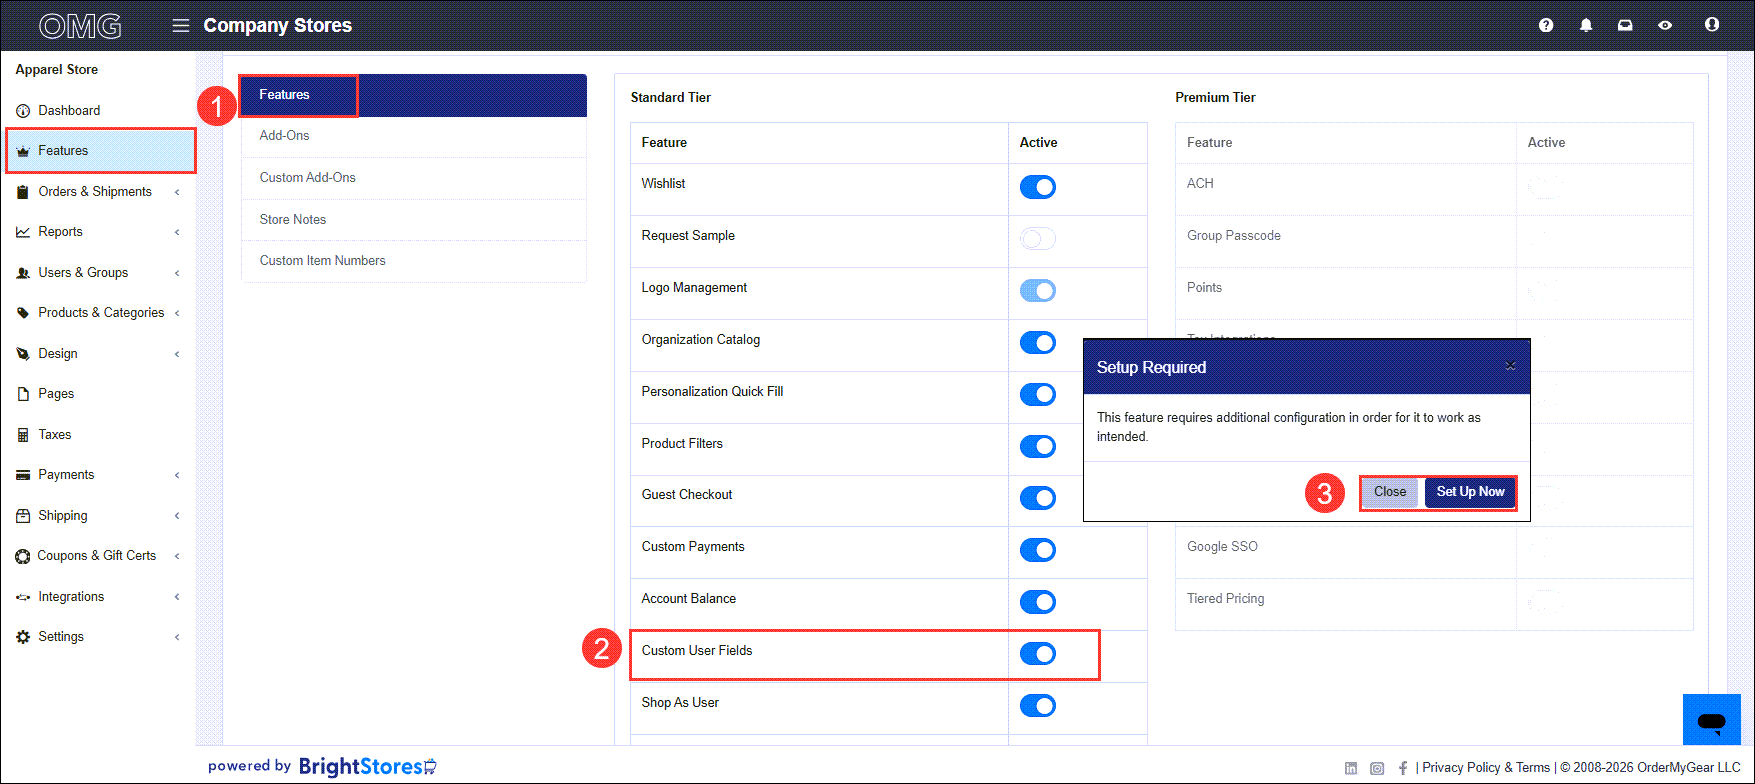
Task: Click the Reports chart icon
Action: pyautogui.click(x=23, y=232)
